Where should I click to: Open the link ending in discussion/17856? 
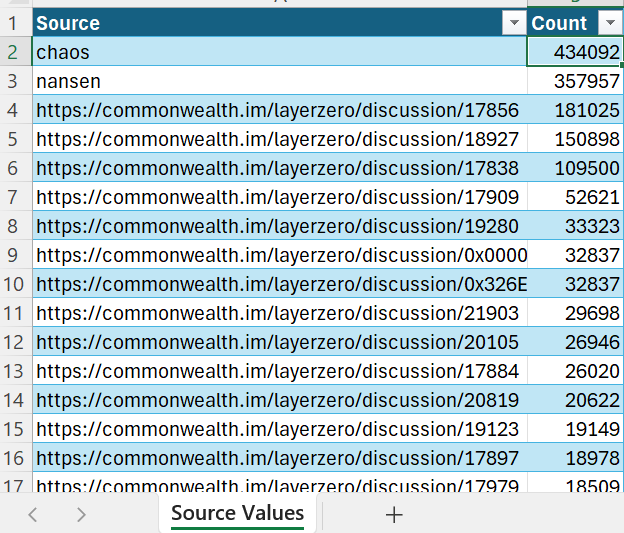[277, 110]
